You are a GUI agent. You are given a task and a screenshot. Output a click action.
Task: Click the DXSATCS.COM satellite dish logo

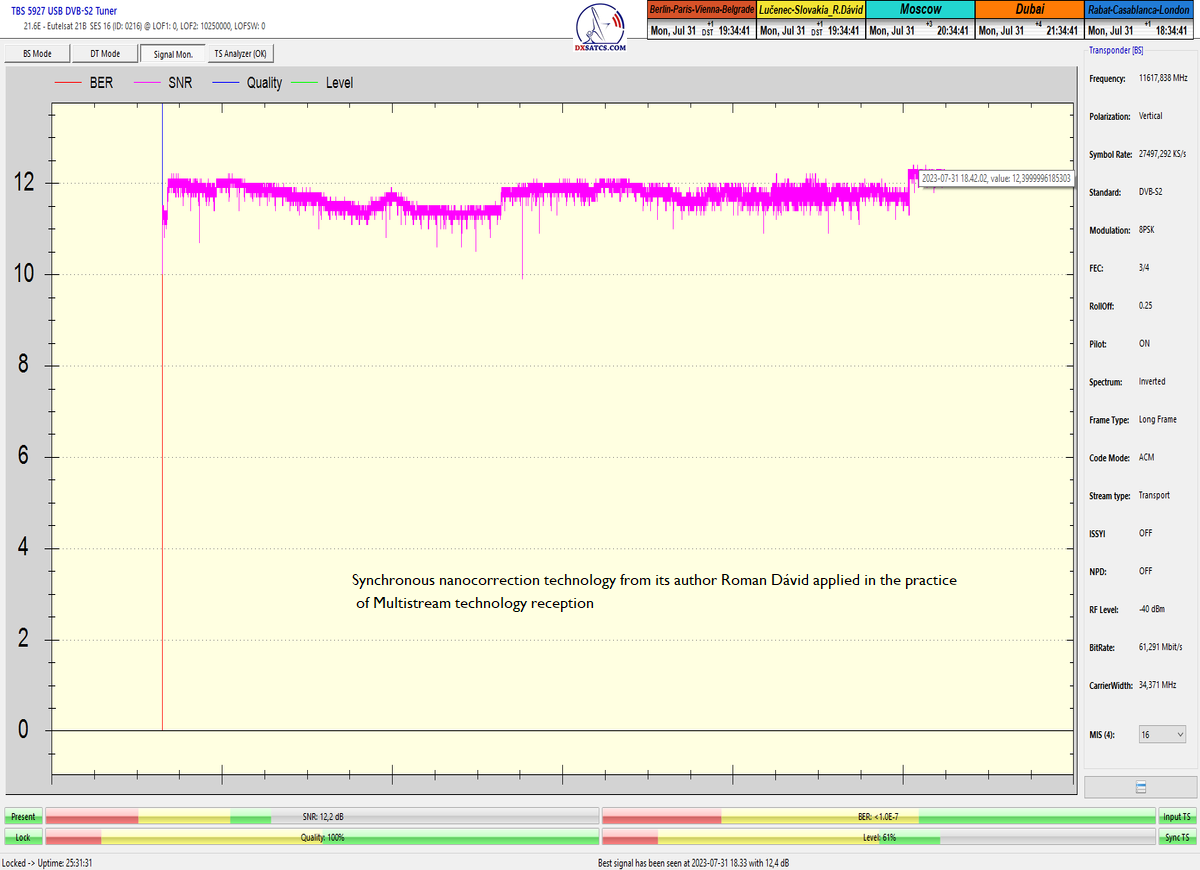click(601, 27)
